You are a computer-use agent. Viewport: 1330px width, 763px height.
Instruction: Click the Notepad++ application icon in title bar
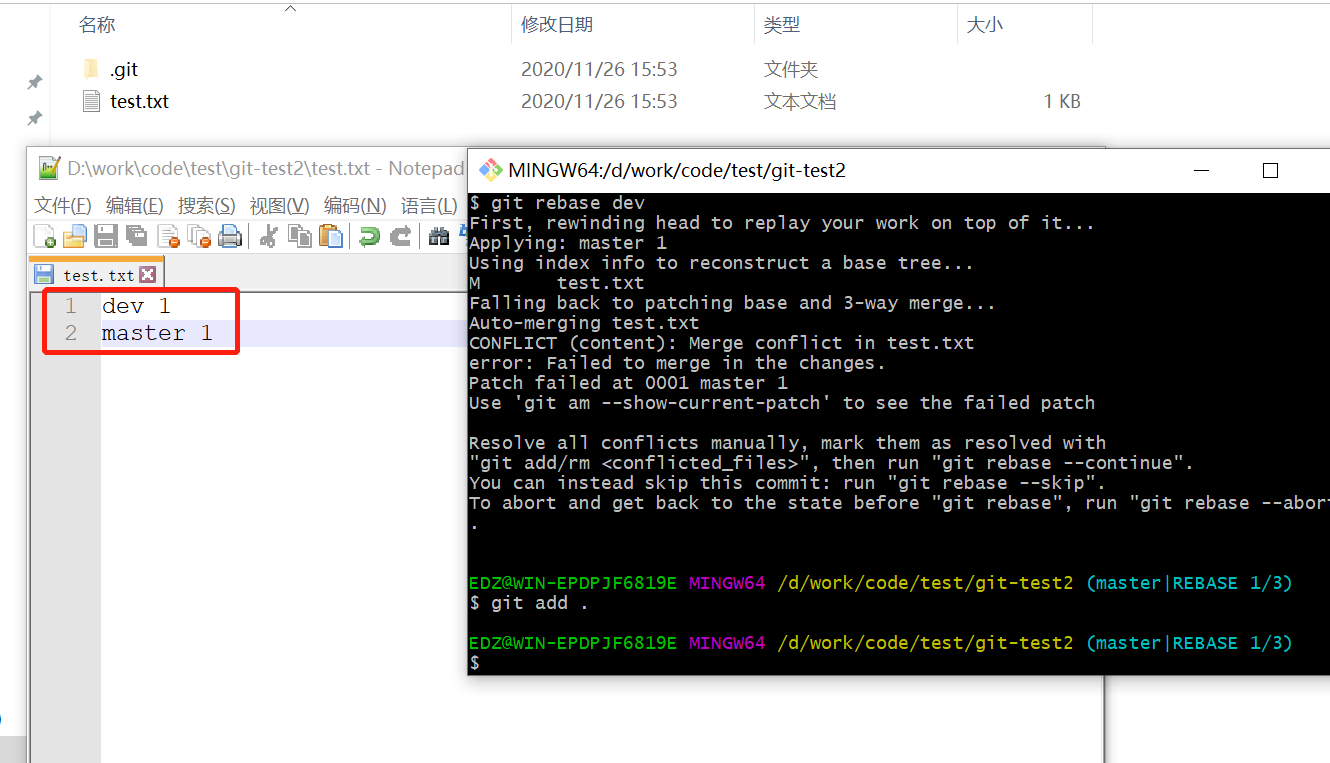click(49, 168)
